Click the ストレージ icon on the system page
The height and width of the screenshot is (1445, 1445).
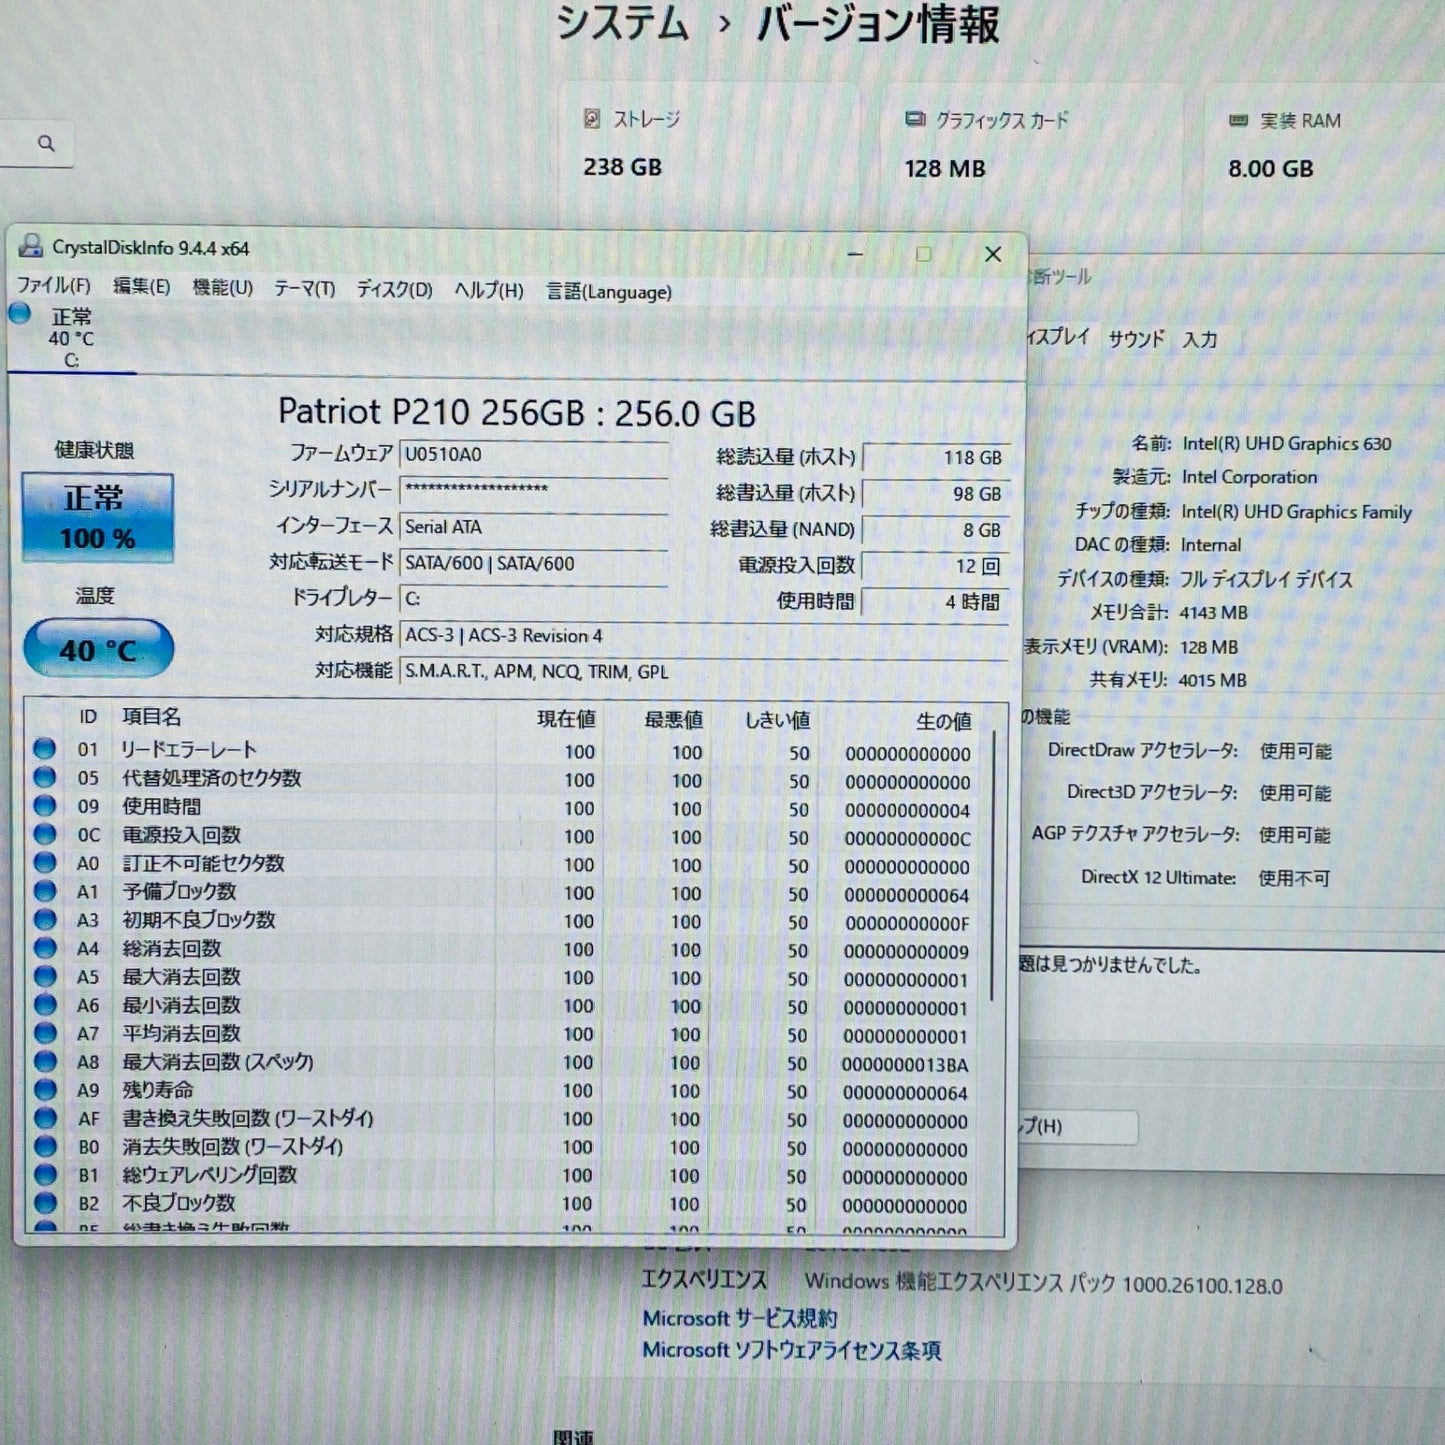592,119
